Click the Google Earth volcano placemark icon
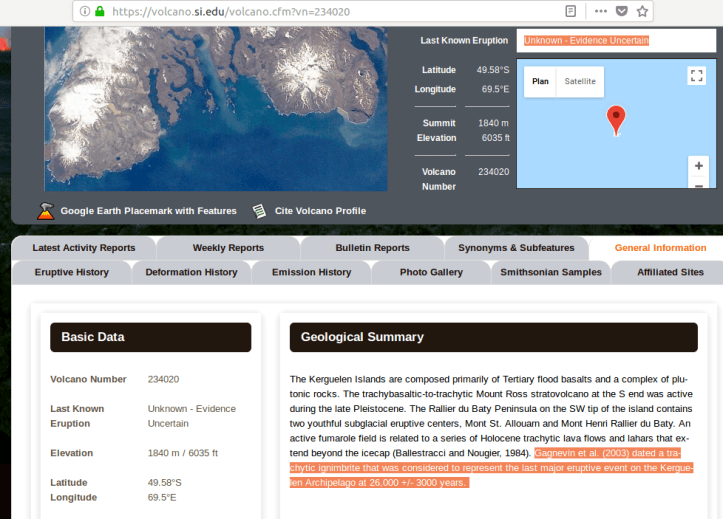The width and height of the screenshot is (723, 519). [46, 211]
